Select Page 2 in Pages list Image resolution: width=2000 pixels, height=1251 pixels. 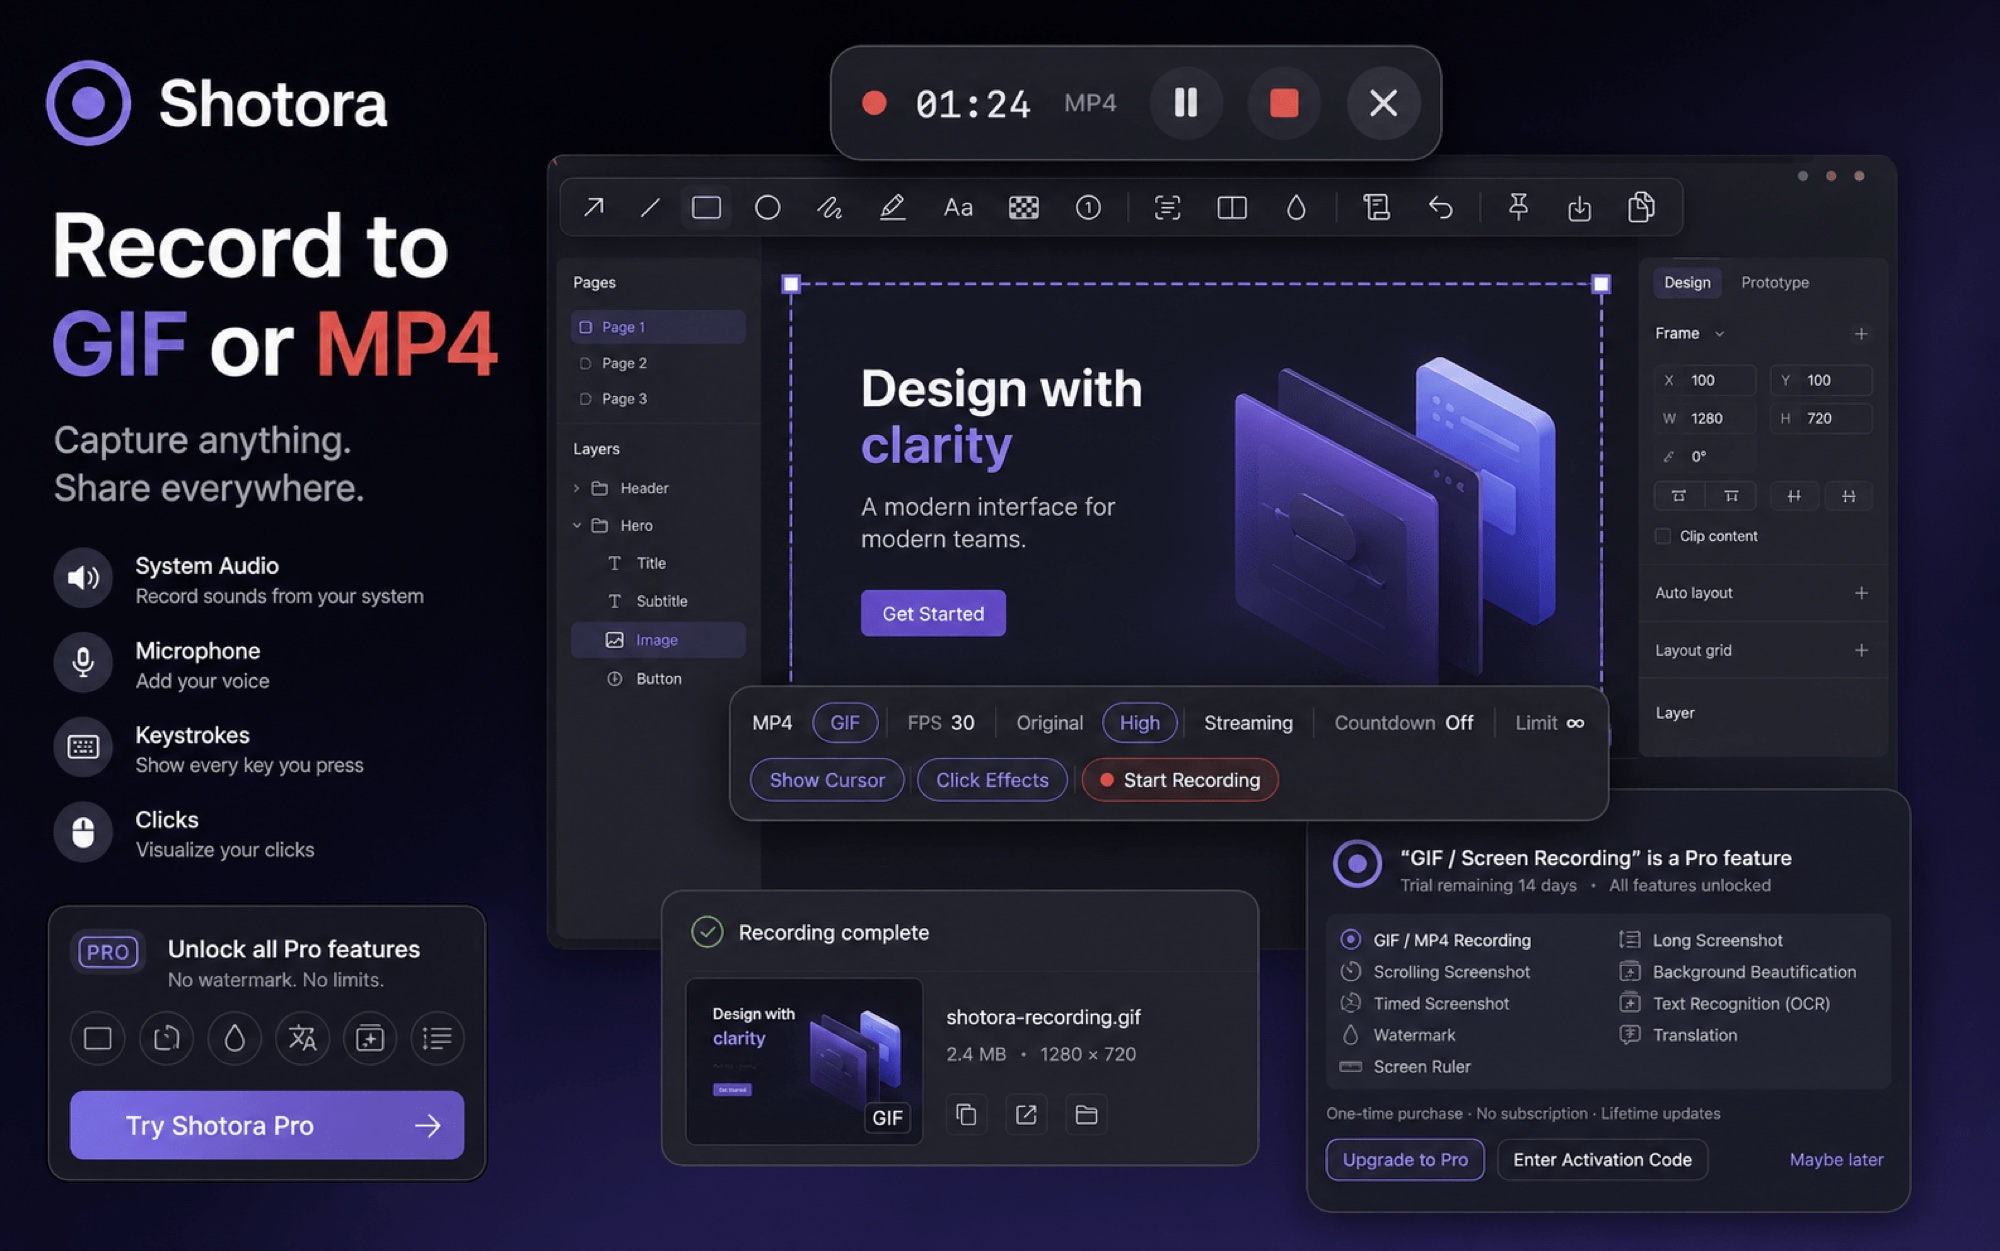pos(658,363)
